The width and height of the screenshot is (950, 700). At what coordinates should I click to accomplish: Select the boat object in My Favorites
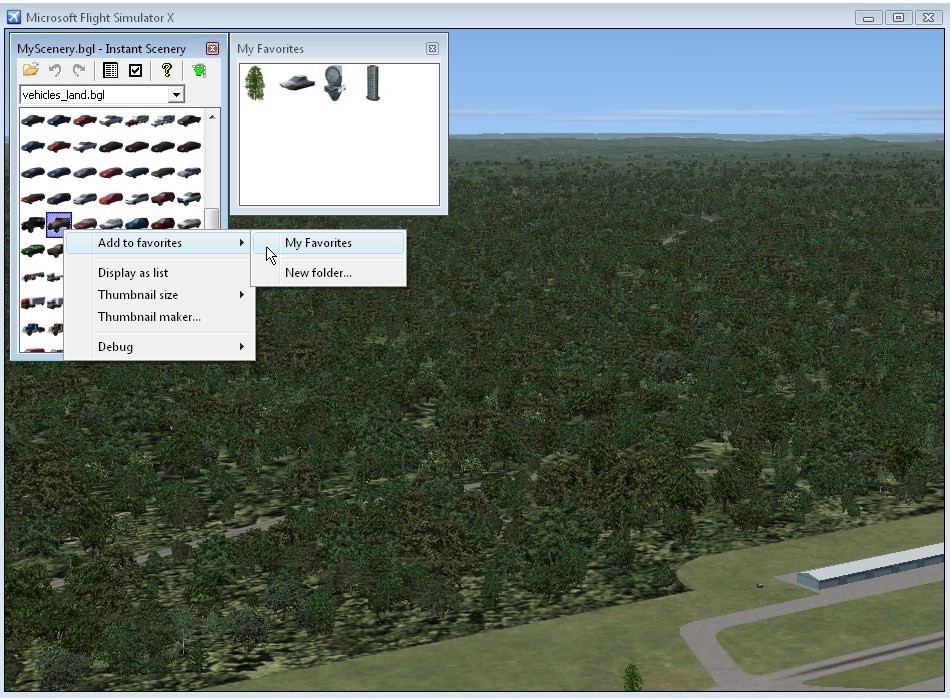tap(296, 84)
